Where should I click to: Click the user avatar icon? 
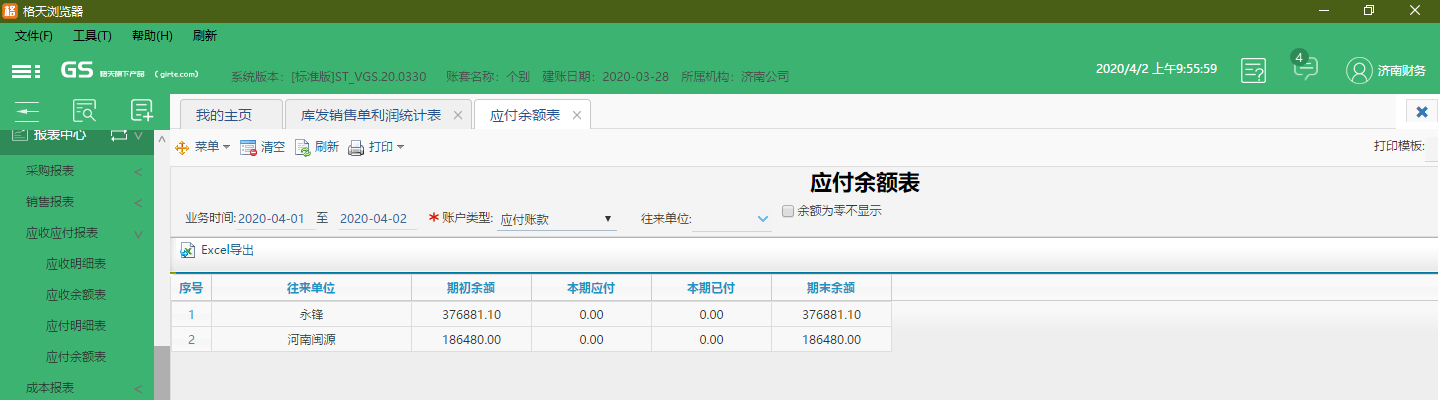point(1359,70)
